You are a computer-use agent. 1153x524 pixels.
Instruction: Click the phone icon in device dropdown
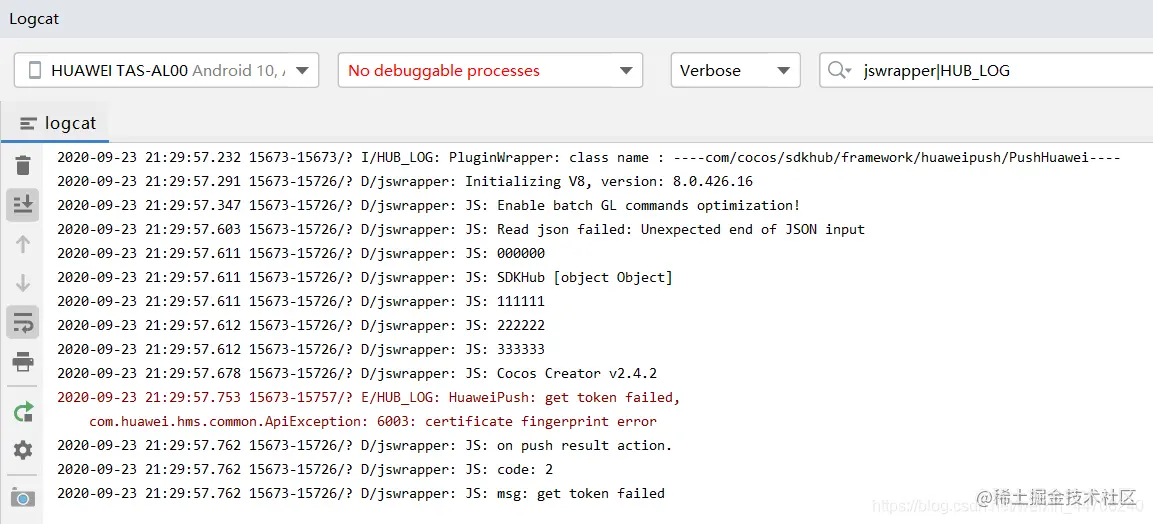(x=34, y=71)
